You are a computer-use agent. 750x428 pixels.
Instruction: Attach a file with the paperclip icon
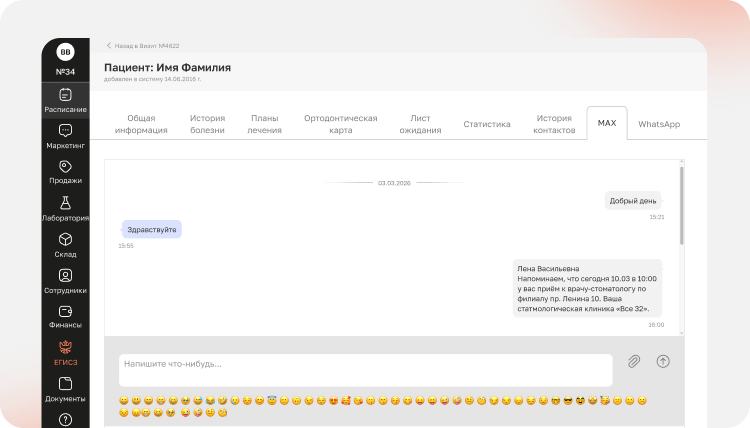[634, 362]
